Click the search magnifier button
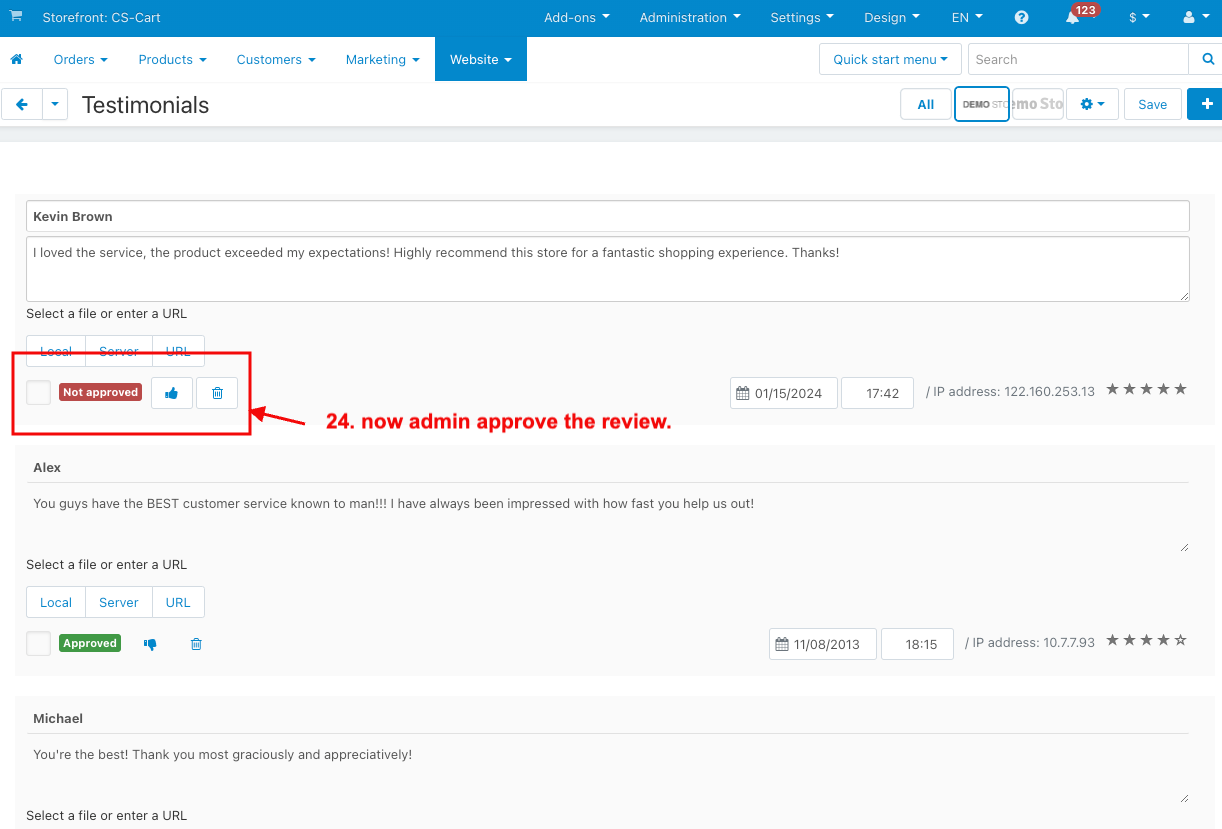The width and height of the screenshot is (1222, 829). tap(1207, 59)
